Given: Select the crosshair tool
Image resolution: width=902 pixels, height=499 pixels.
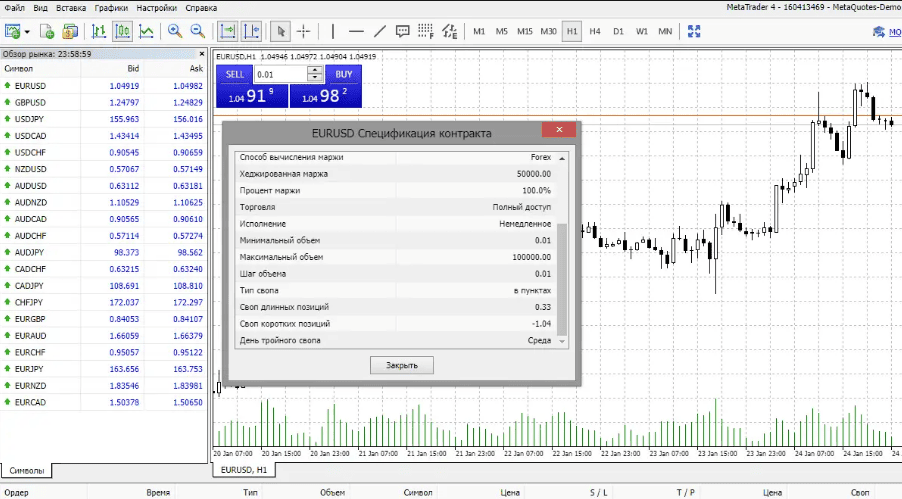Looking at the screenshot, I should pyautogui.click(x=303, y=31).
